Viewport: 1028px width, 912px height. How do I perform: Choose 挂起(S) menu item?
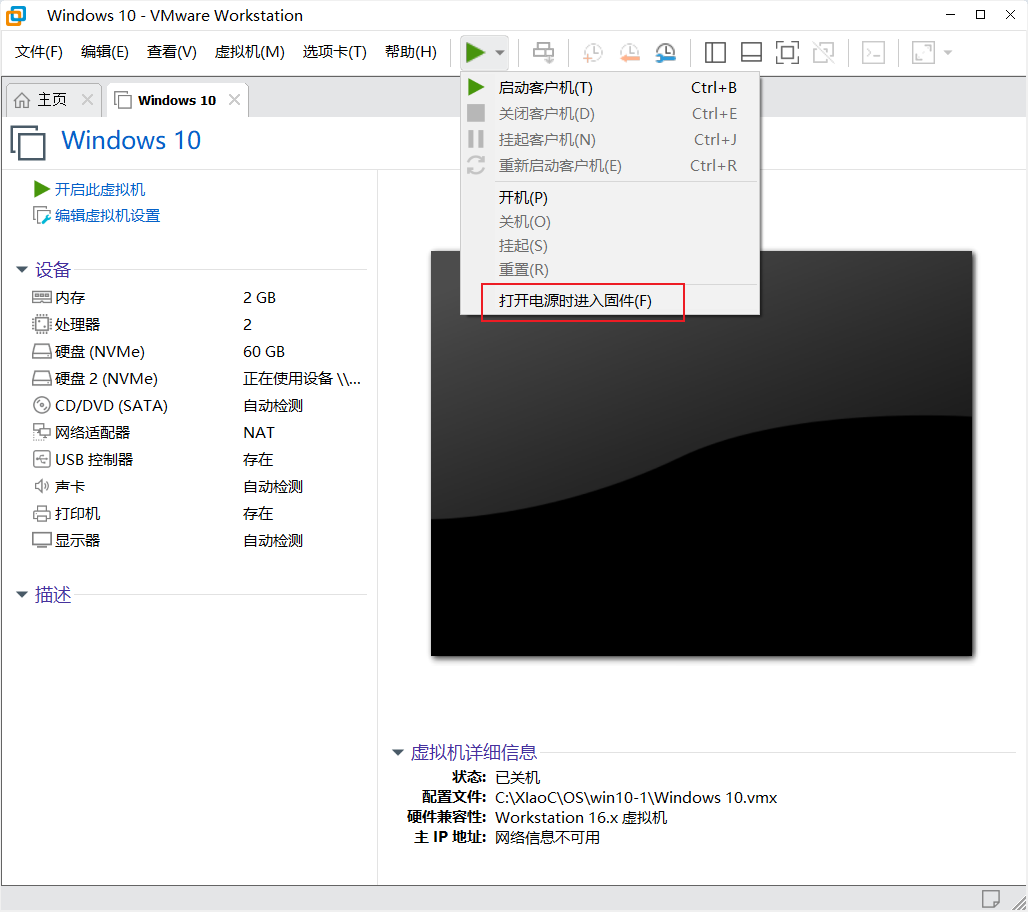click(610, 246)
